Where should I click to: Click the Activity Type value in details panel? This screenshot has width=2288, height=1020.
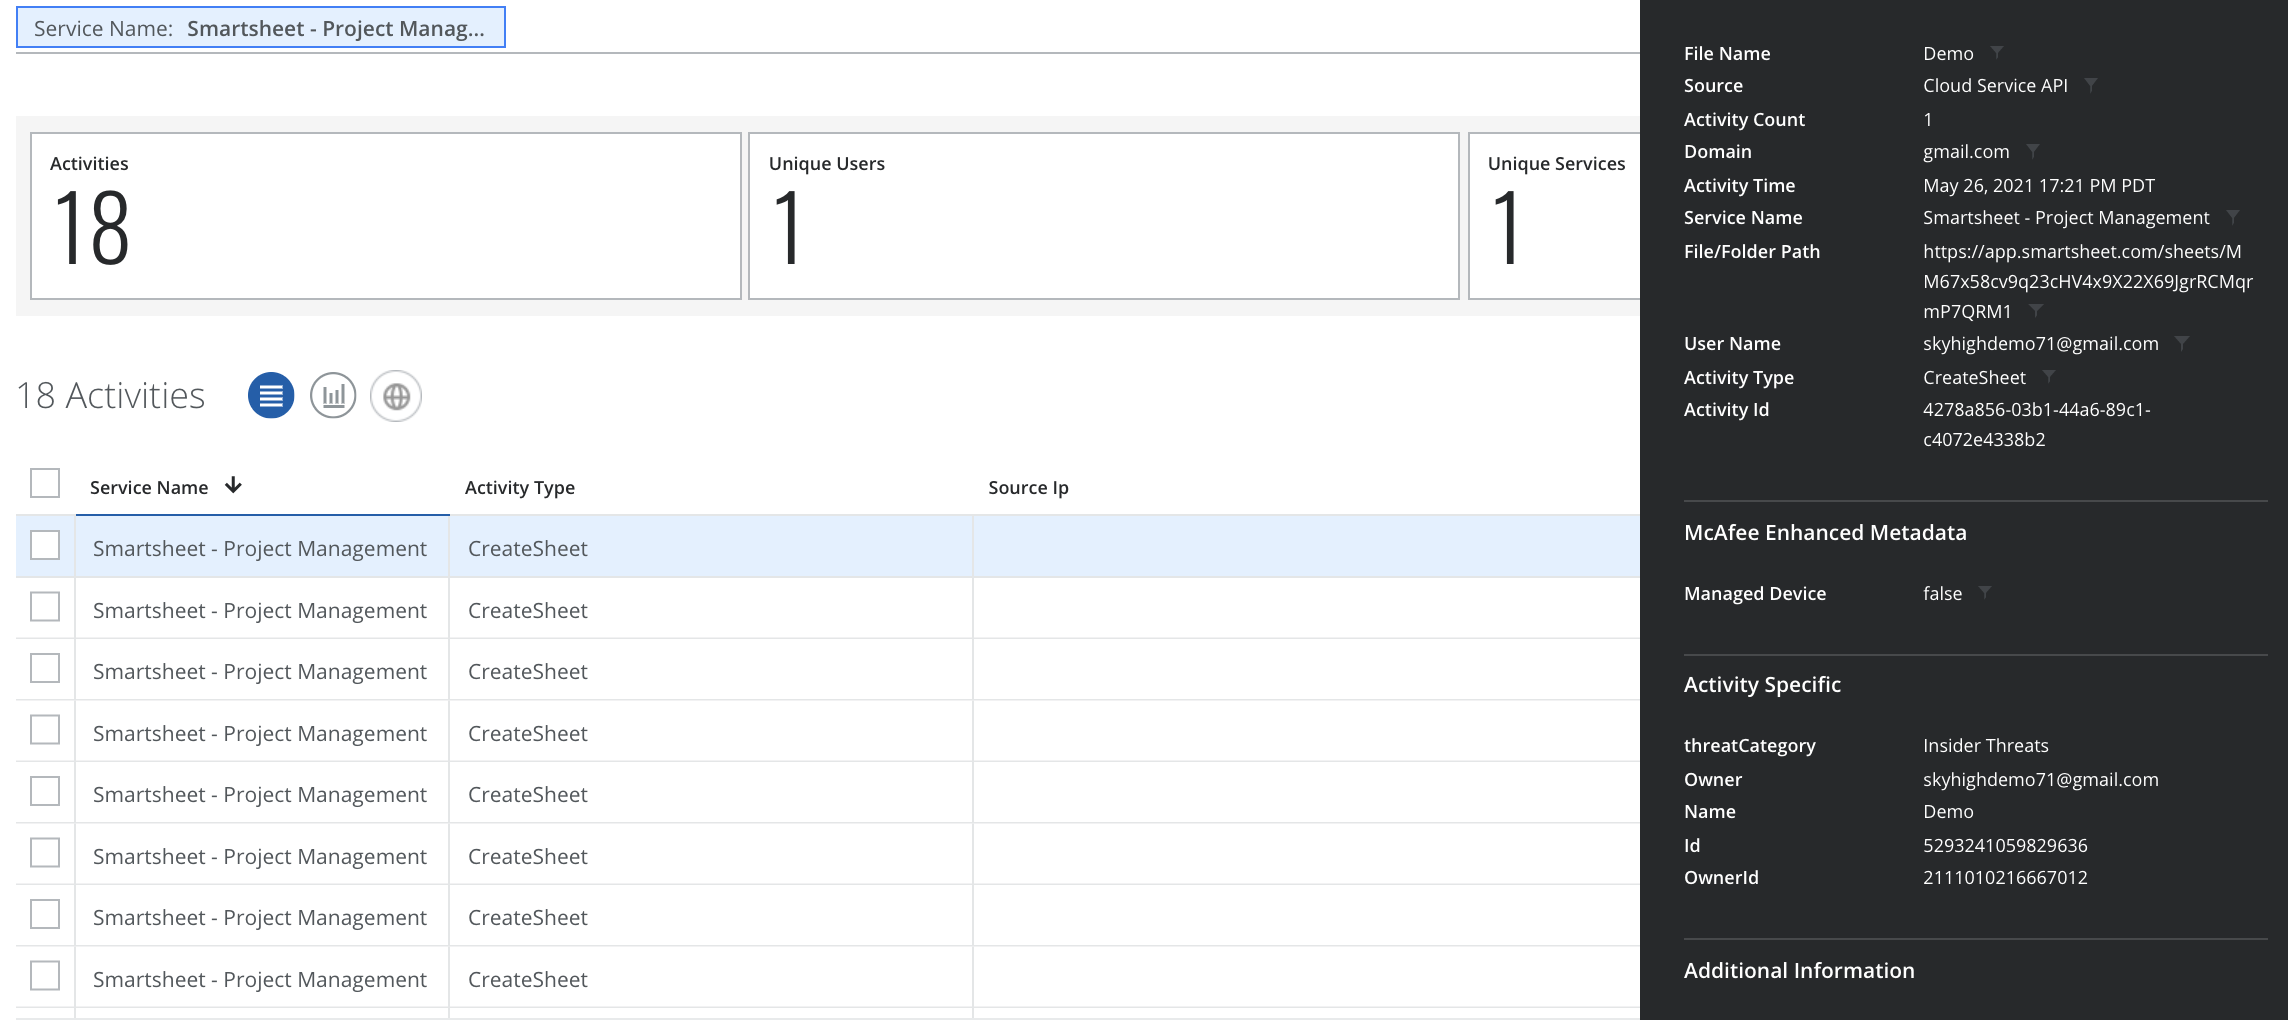1974,377
